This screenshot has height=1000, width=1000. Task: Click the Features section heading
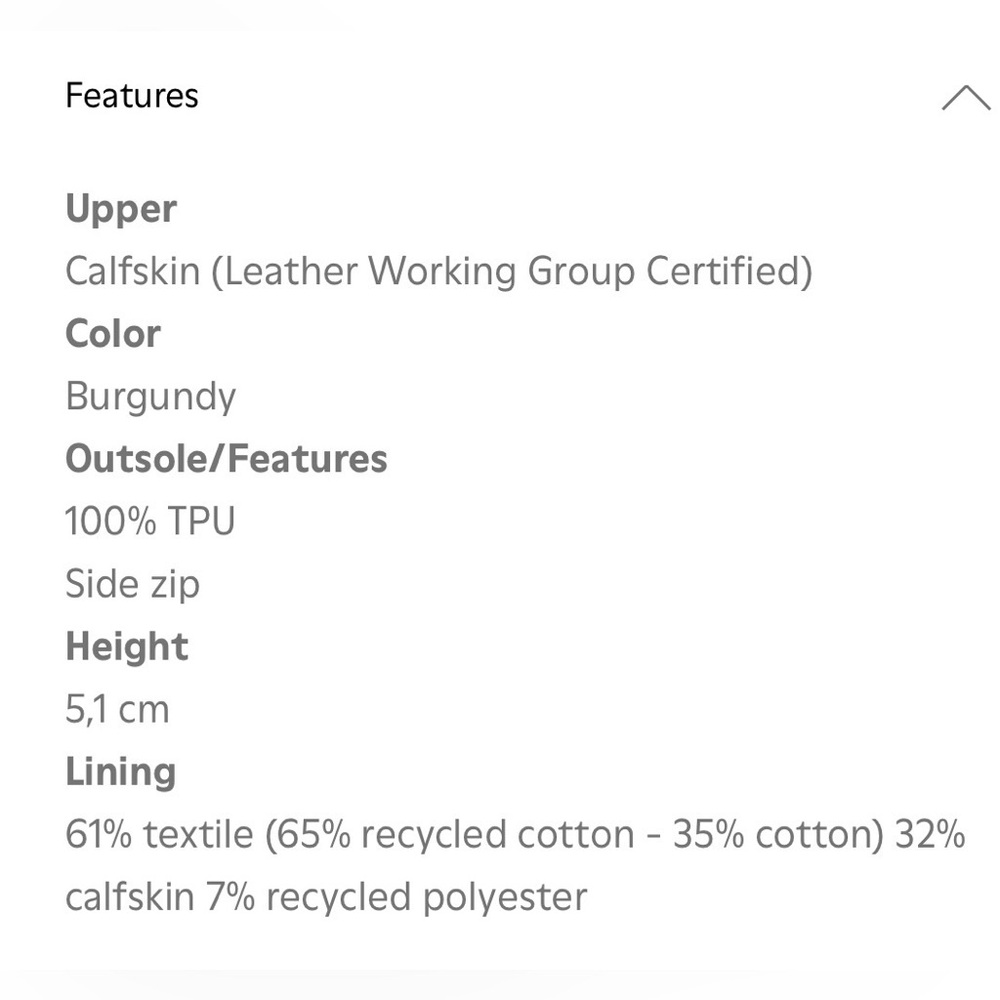click(x=132, y=96)
